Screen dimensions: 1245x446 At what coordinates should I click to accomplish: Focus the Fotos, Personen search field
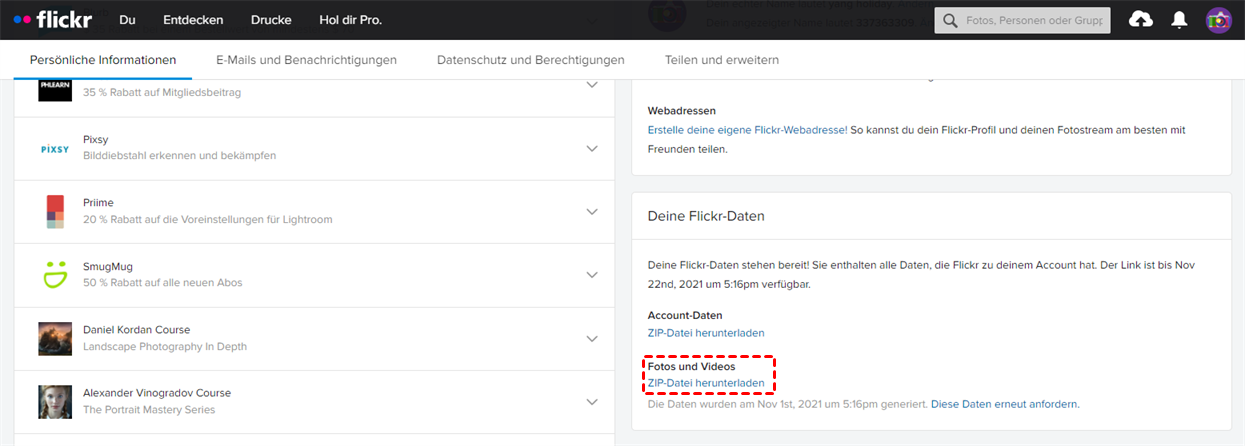tap(1022, 20)
